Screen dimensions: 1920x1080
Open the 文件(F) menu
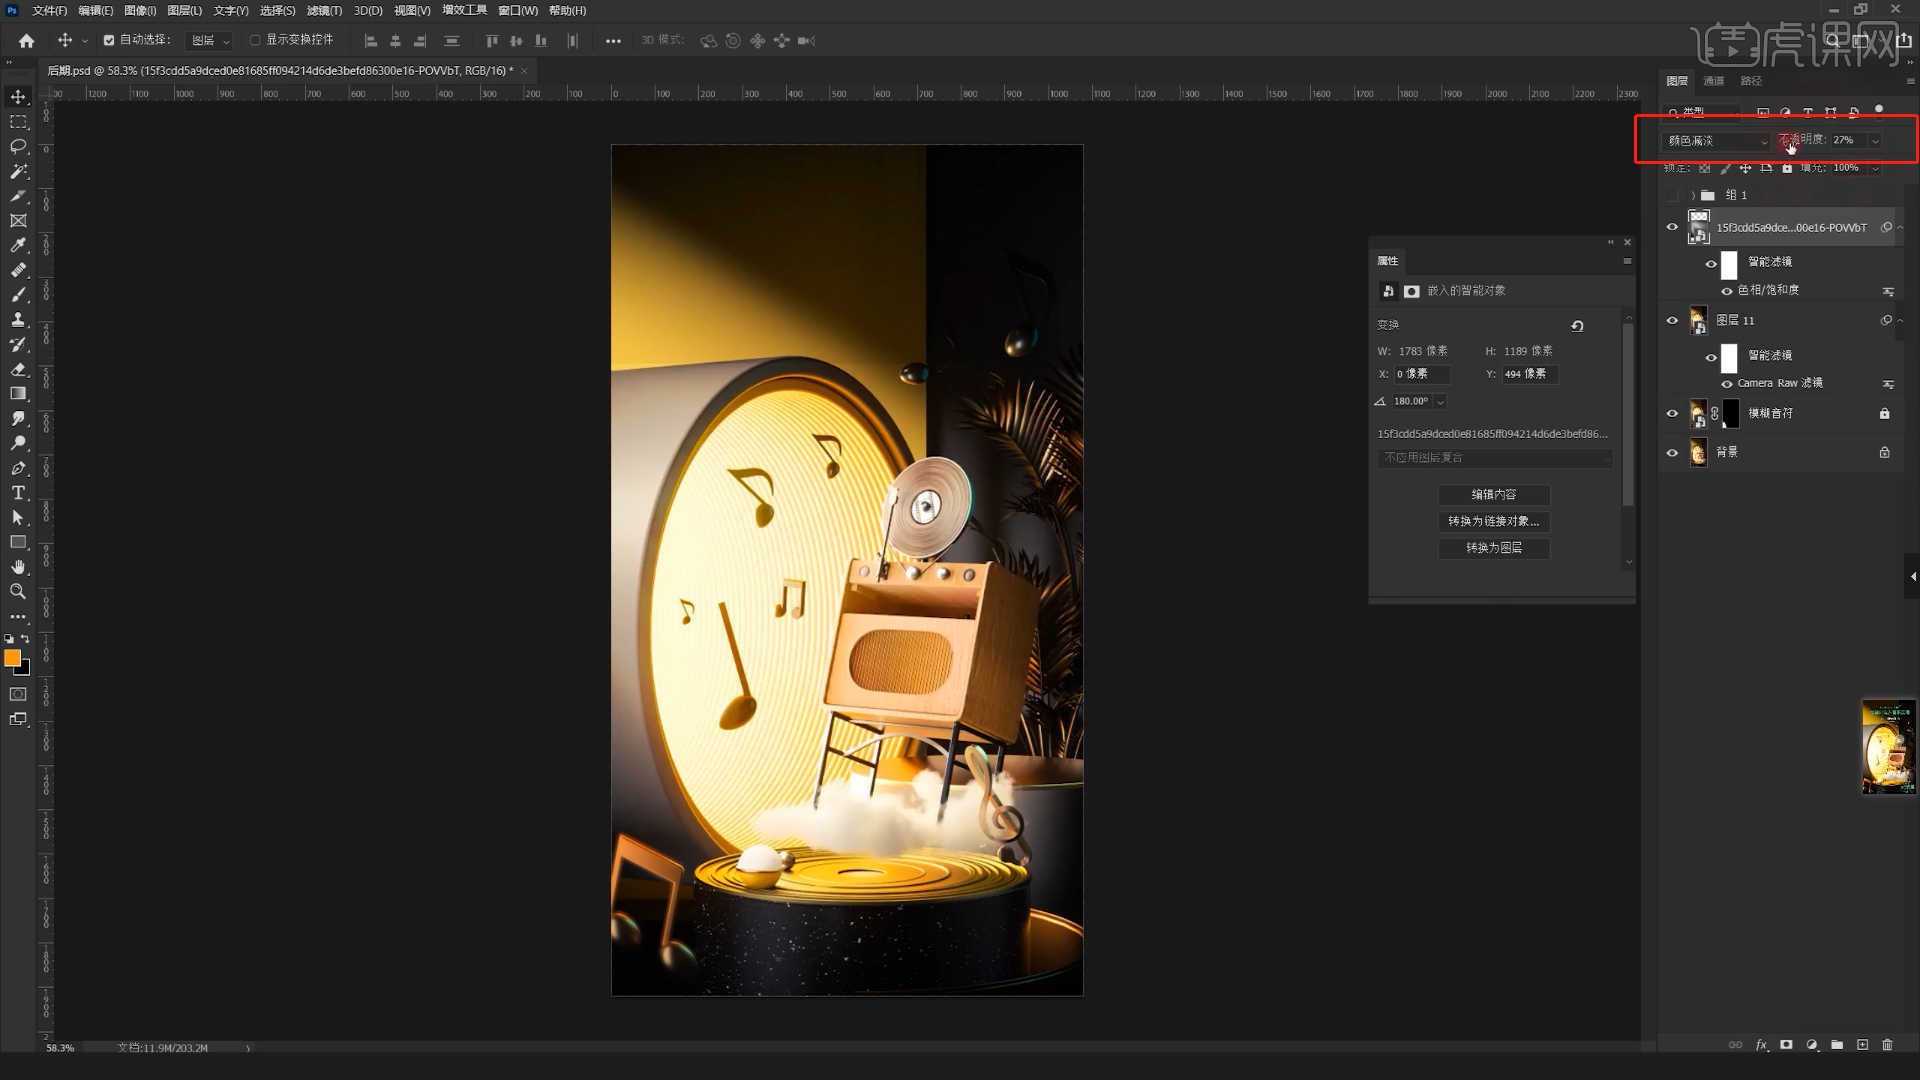coord(49,11)
